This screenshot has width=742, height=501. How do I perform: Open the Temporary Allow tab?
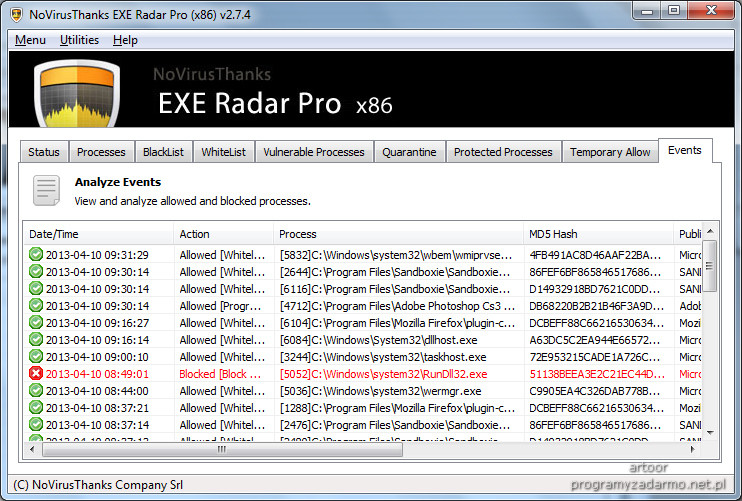(x=610, y=152)
